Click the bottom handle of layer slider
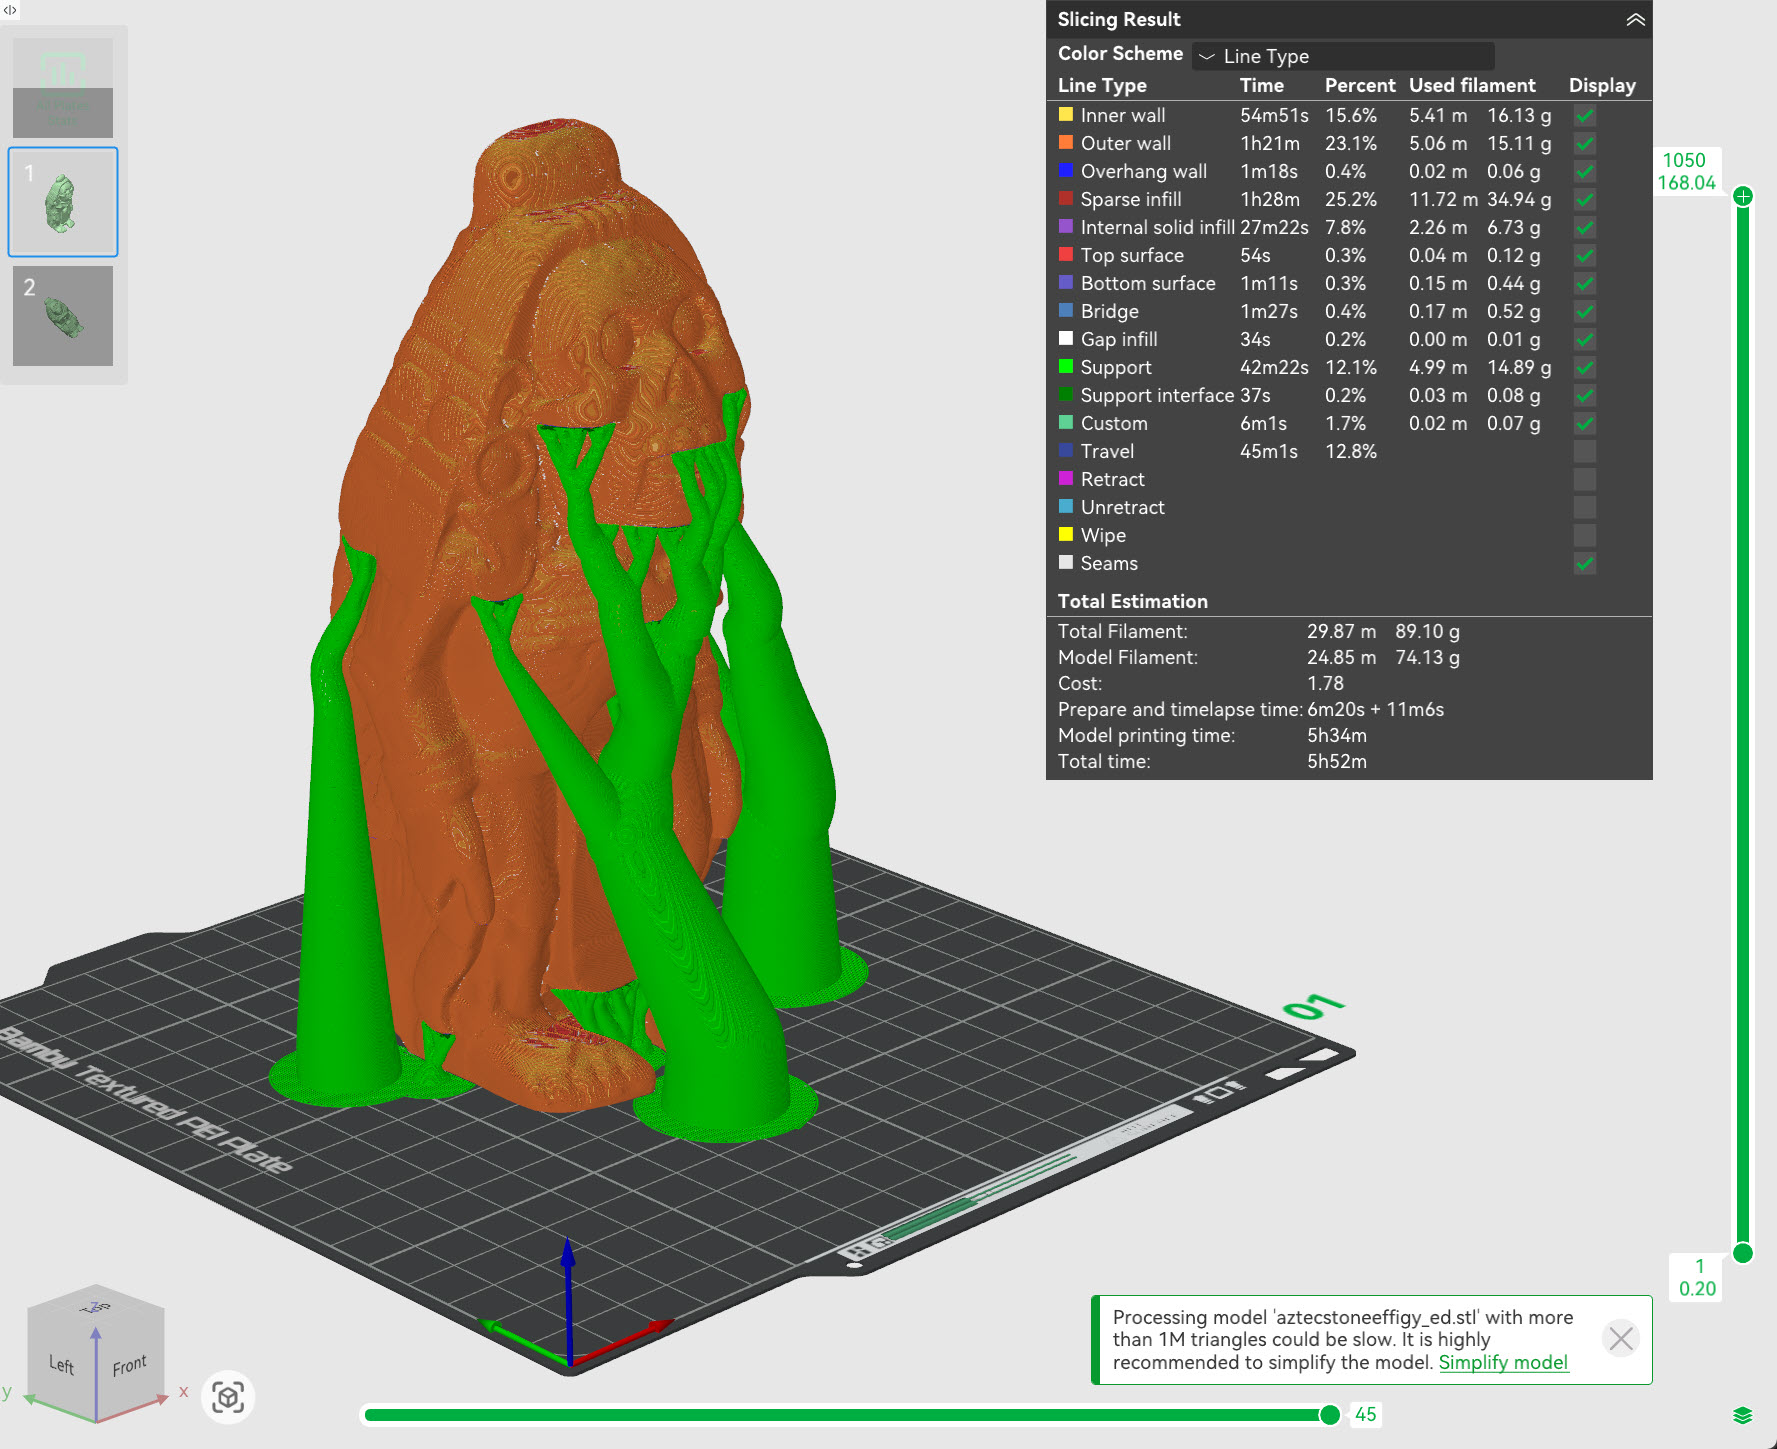This screenshot has width=1777, height=1449. point(1743,1253)
